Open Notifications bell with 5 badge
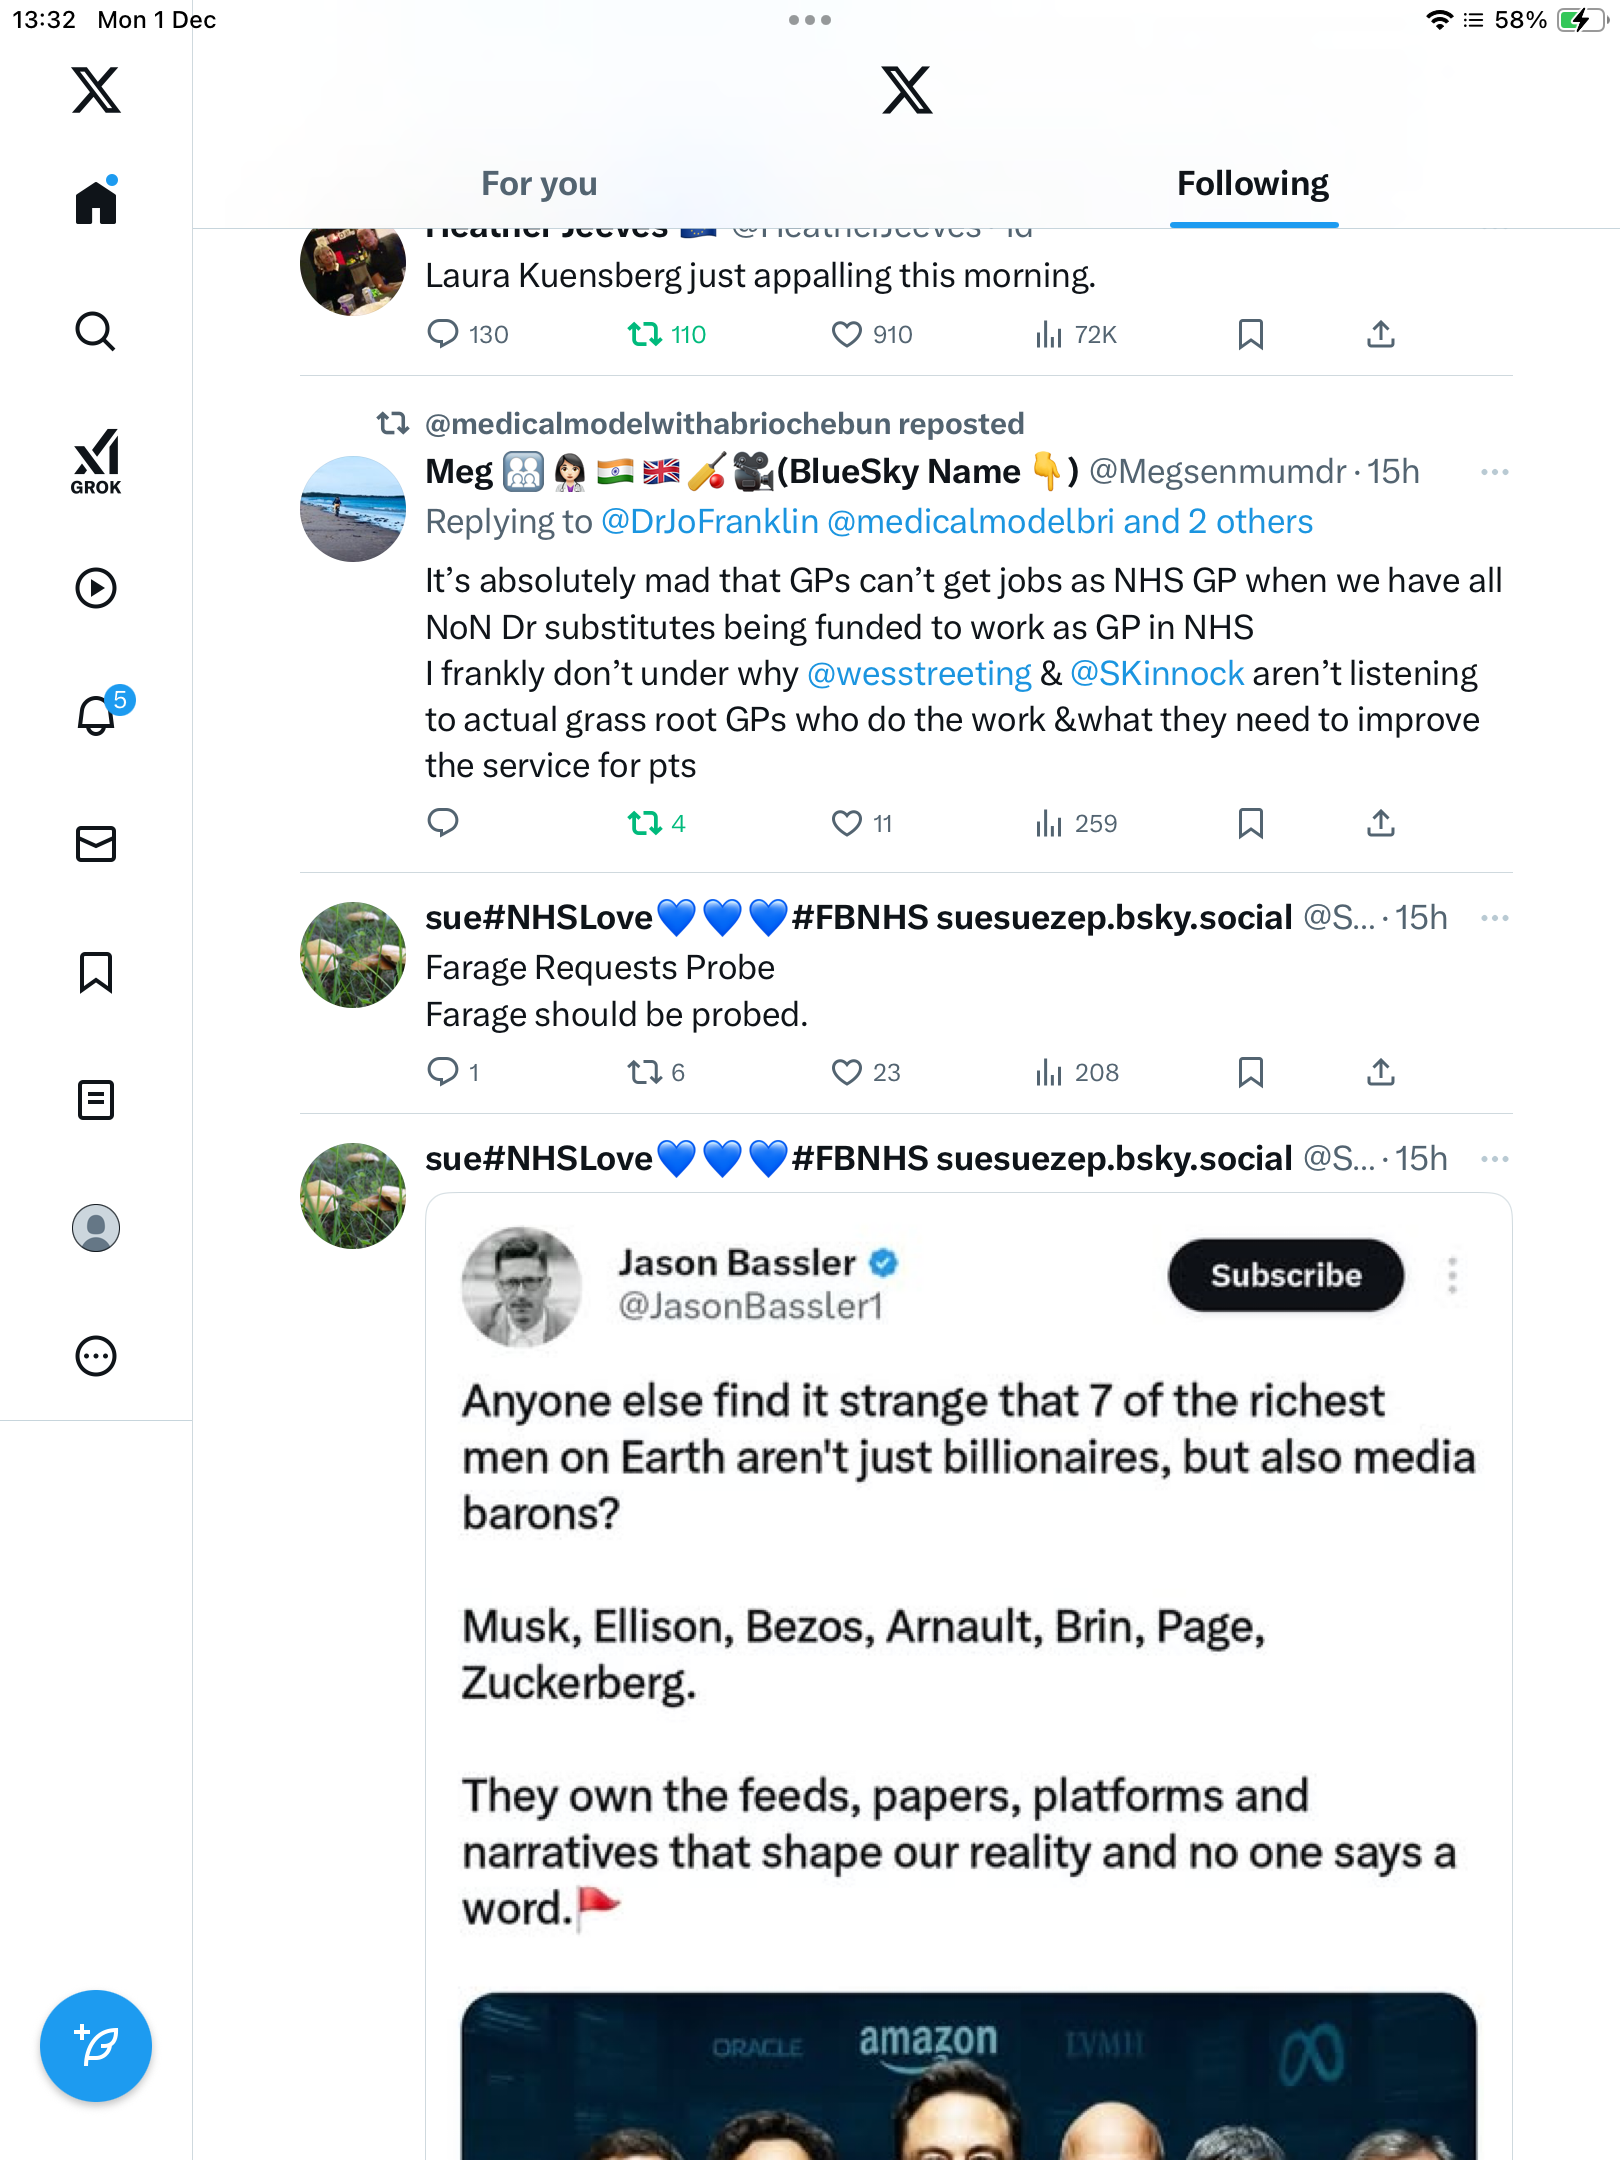This screenshot has height=2160, width=1620. (98, 715)
